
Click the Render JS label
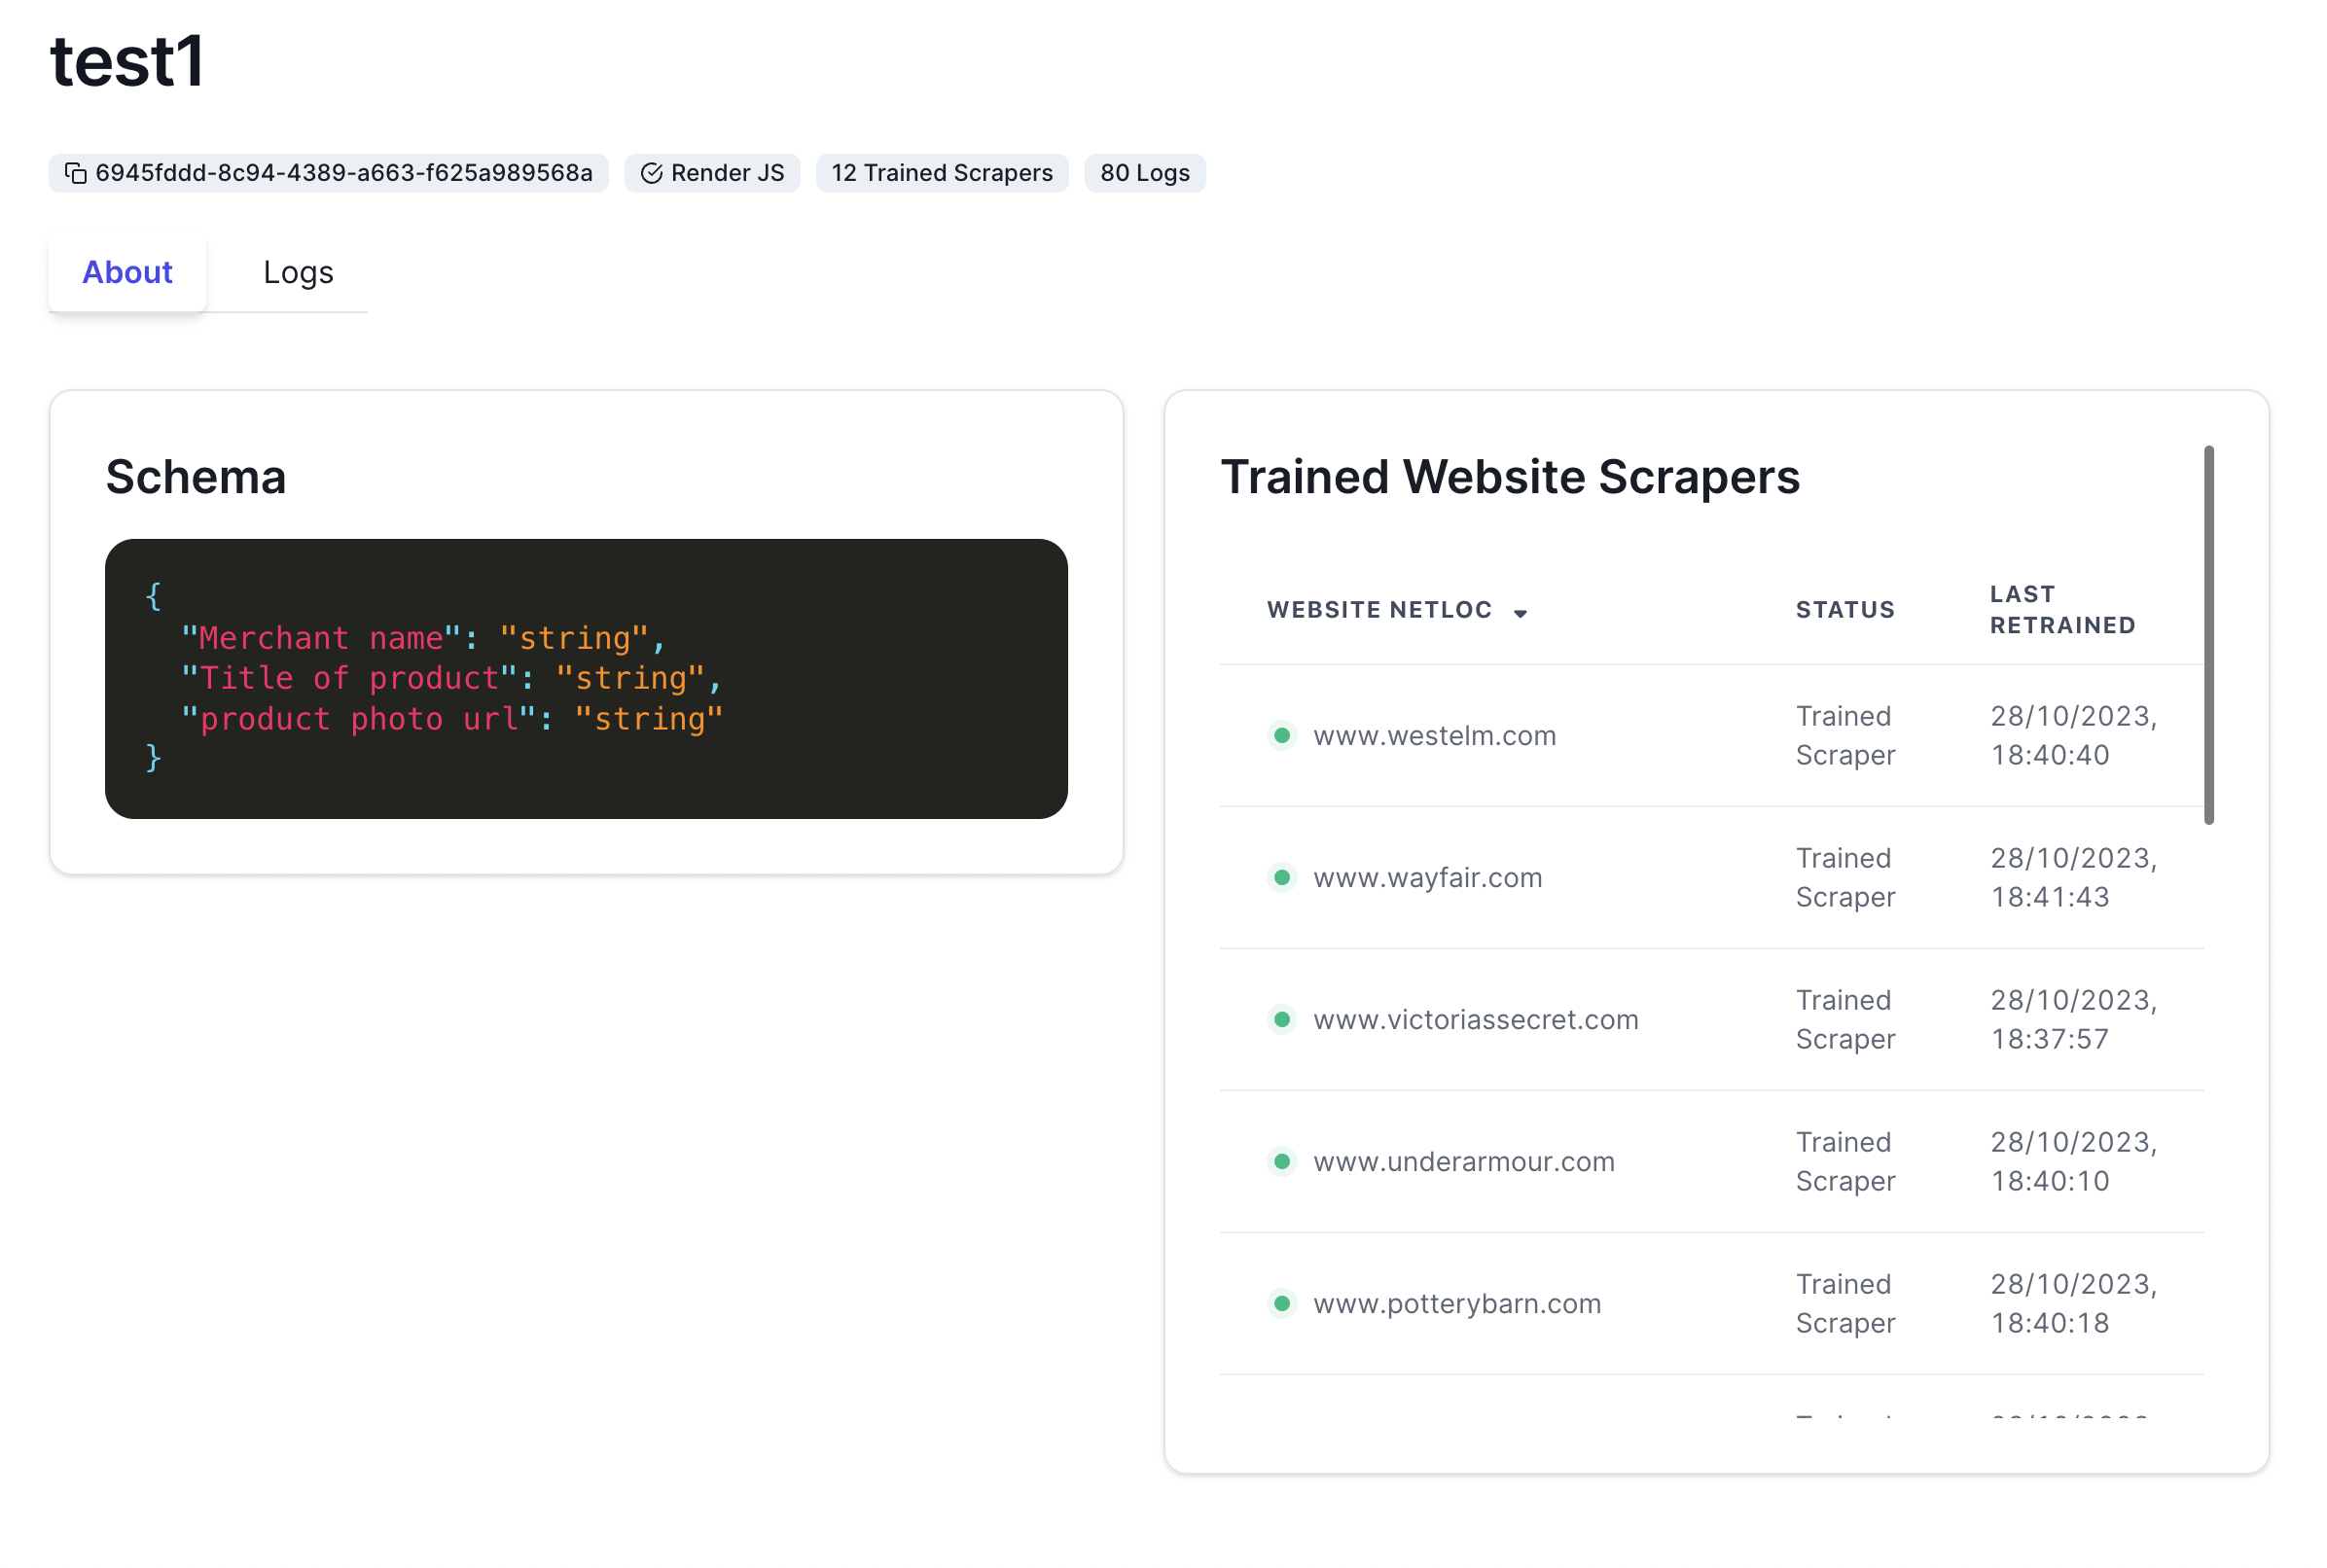click(727, 173)
